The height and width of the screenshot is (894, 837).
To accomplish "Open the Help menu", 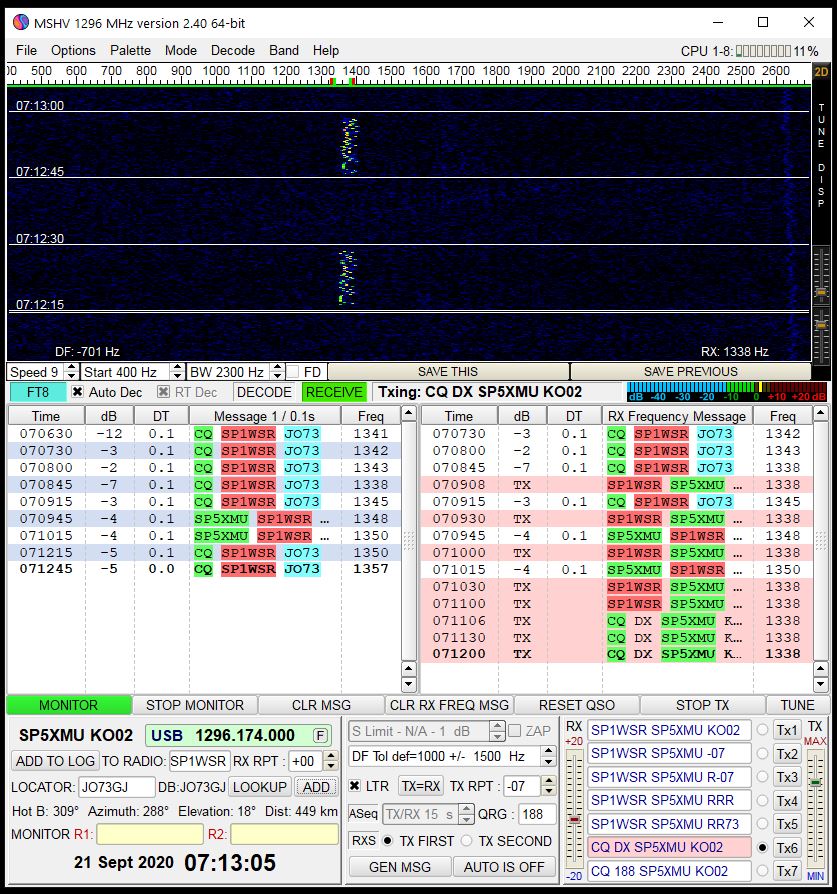I will coord(326,50).
